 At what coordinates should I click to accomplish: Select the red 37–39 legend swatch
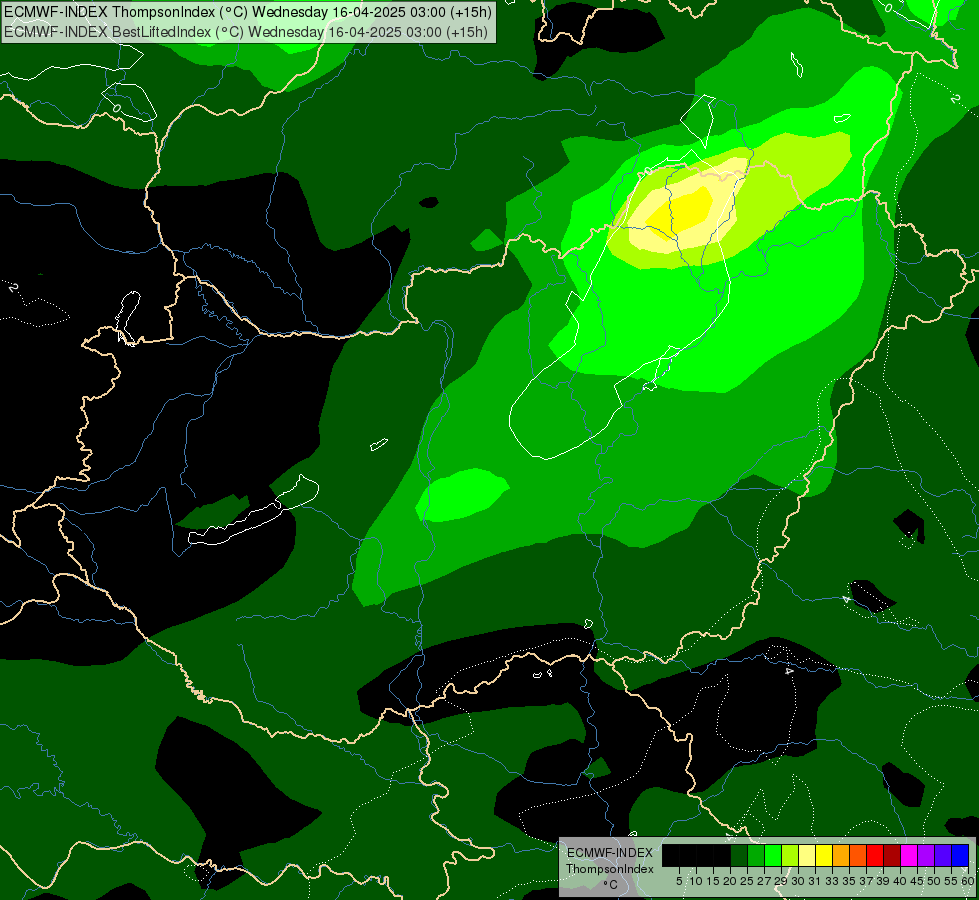pos(875,855)
